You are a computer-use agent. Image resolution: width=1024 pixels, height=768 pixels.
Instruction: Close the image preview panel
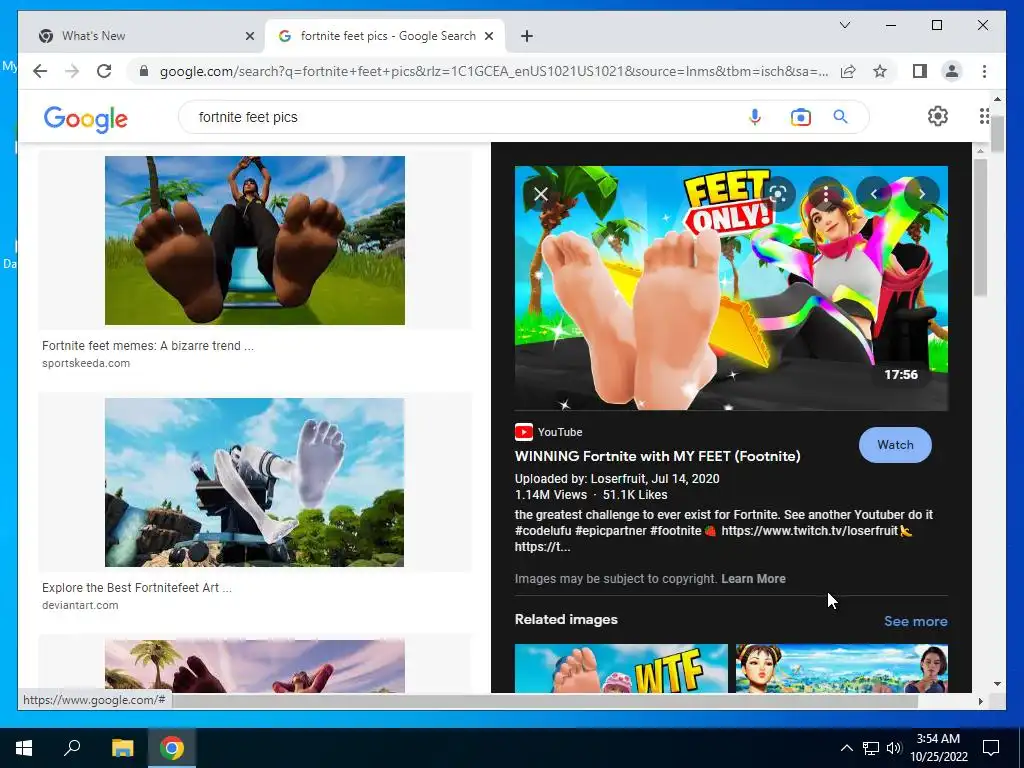coord(541,194)
